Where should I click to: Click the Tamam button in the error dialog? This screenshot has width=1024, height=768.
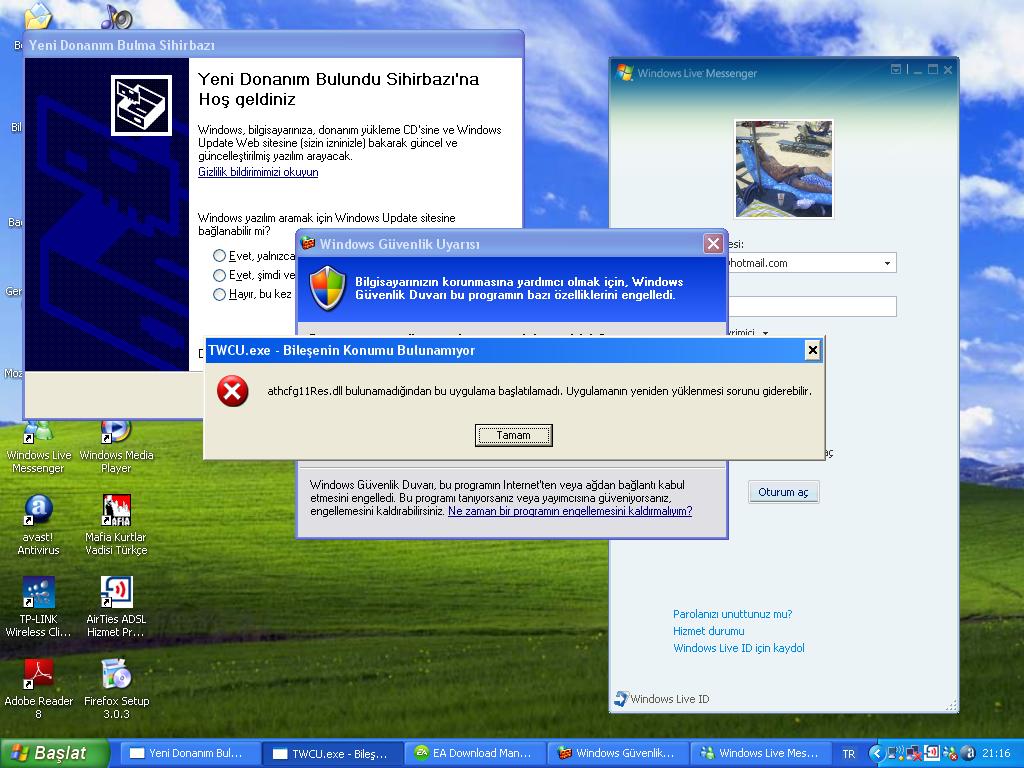(513, 436)
